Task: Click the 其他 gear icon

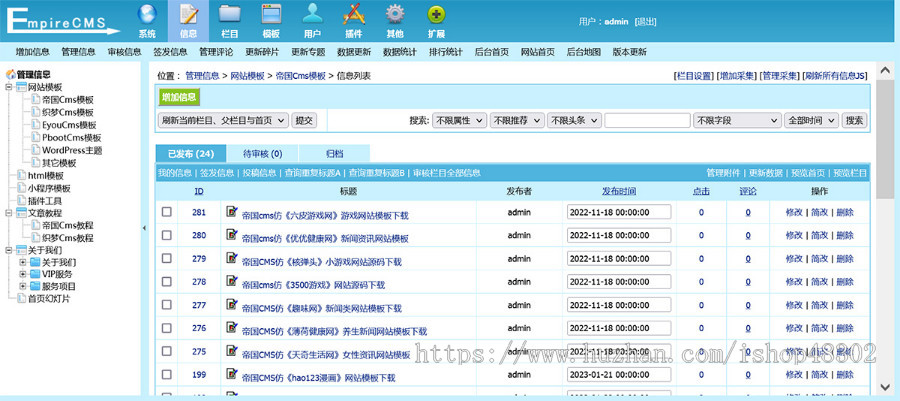Action: click(x=394, y=14)
